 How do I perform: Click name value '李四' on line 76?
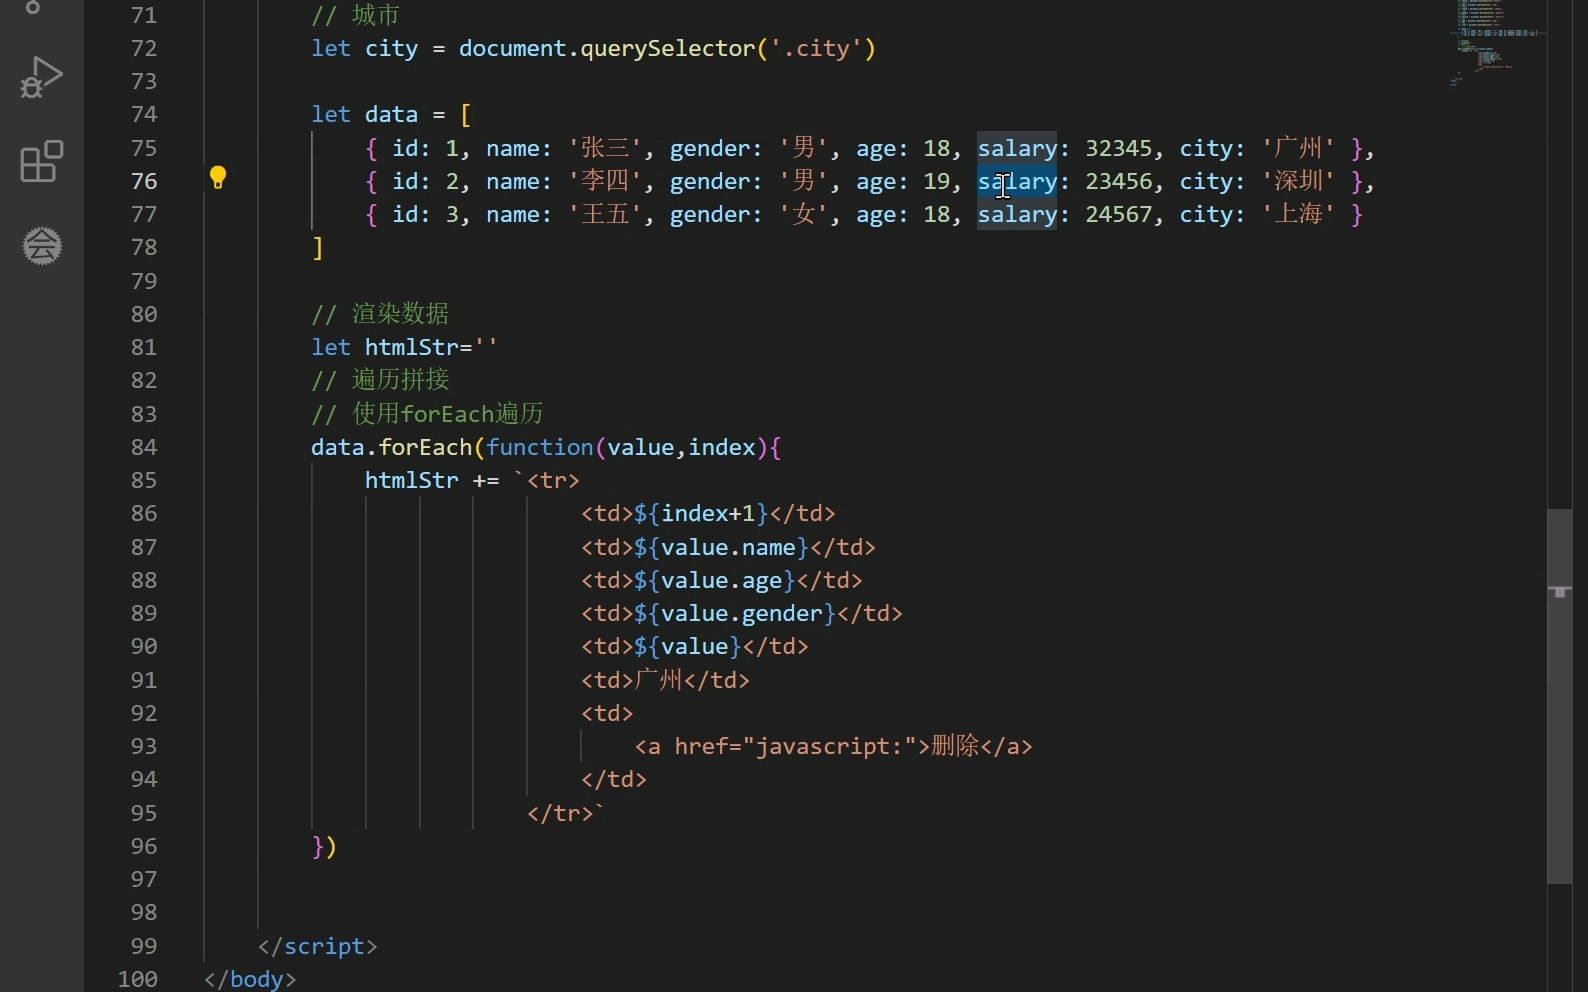[x=605, y=181]
